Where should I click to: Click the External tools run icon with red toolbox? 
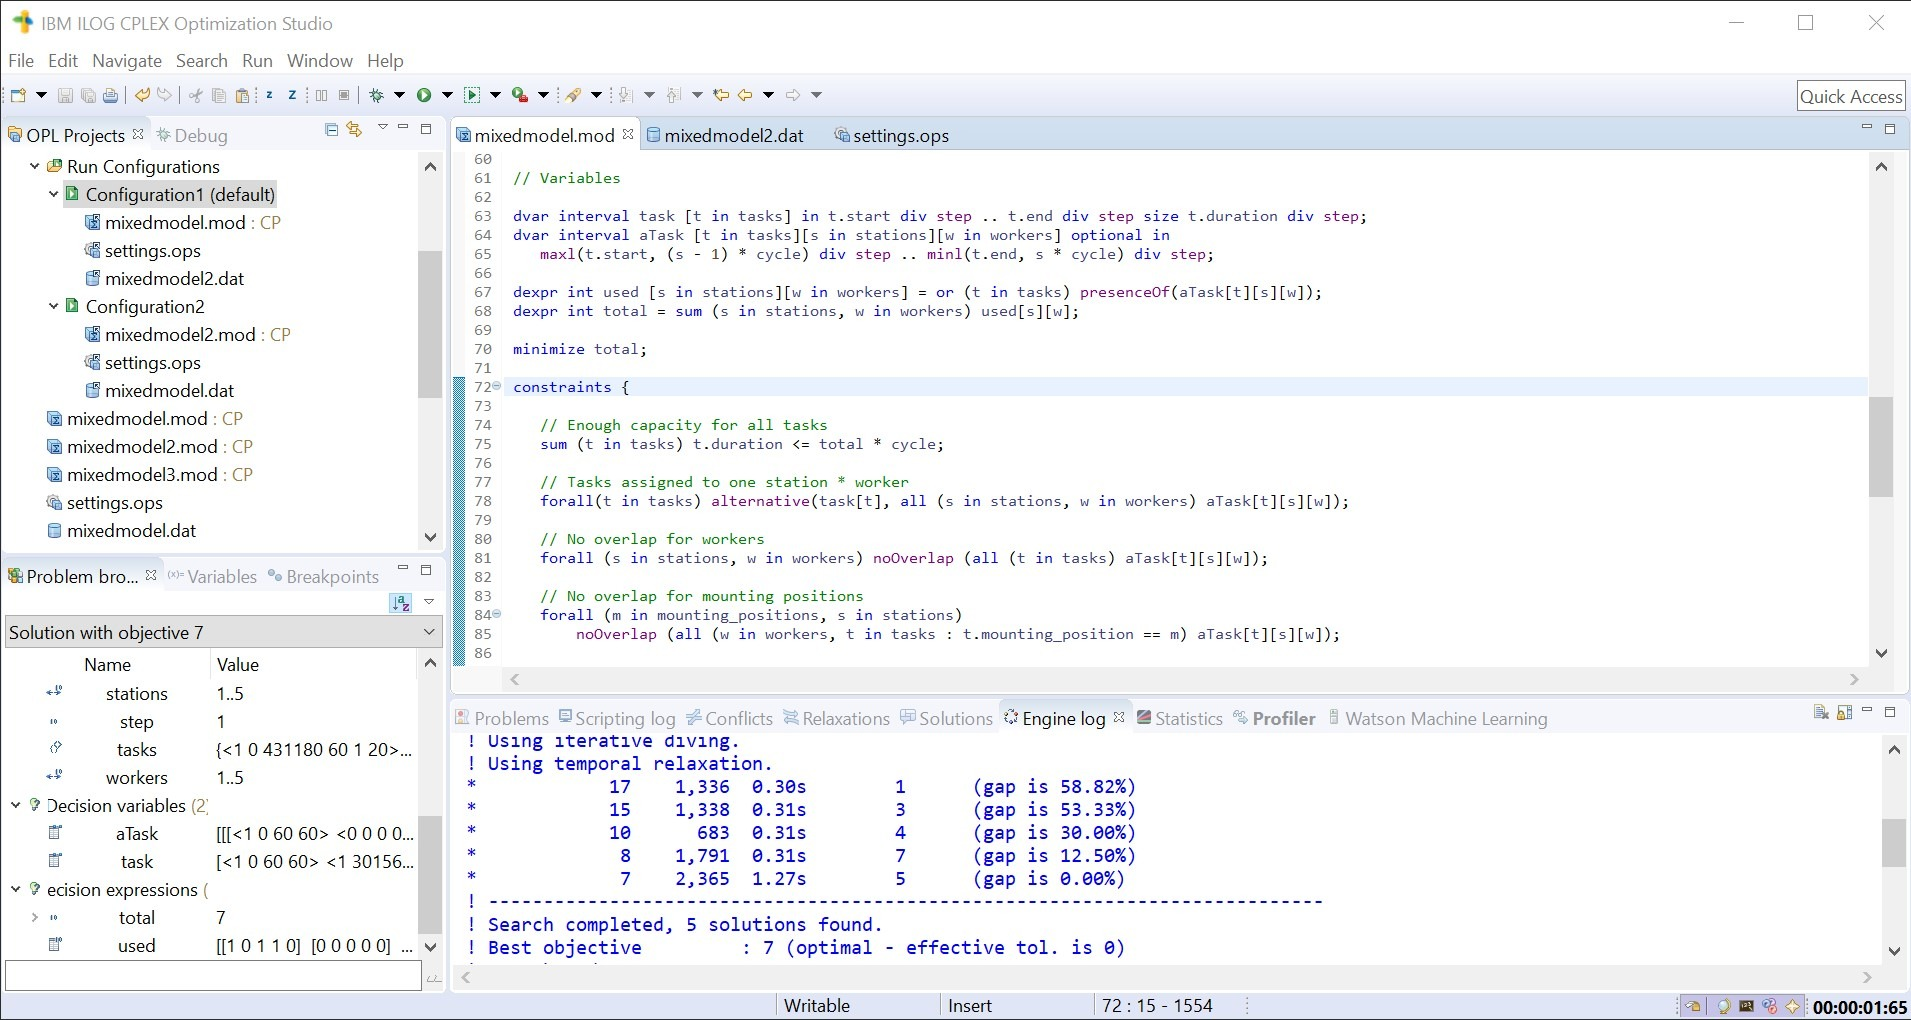point(520,95)
